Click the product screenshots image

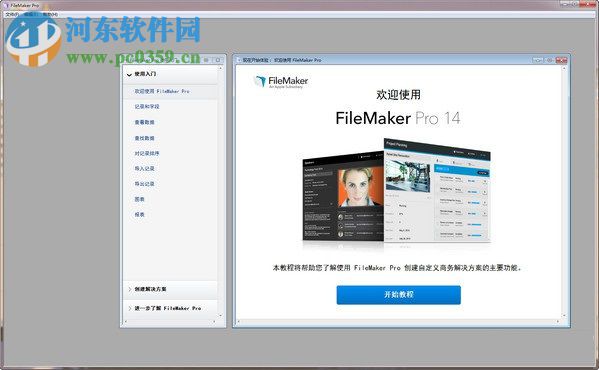click(x=397, y=192)
